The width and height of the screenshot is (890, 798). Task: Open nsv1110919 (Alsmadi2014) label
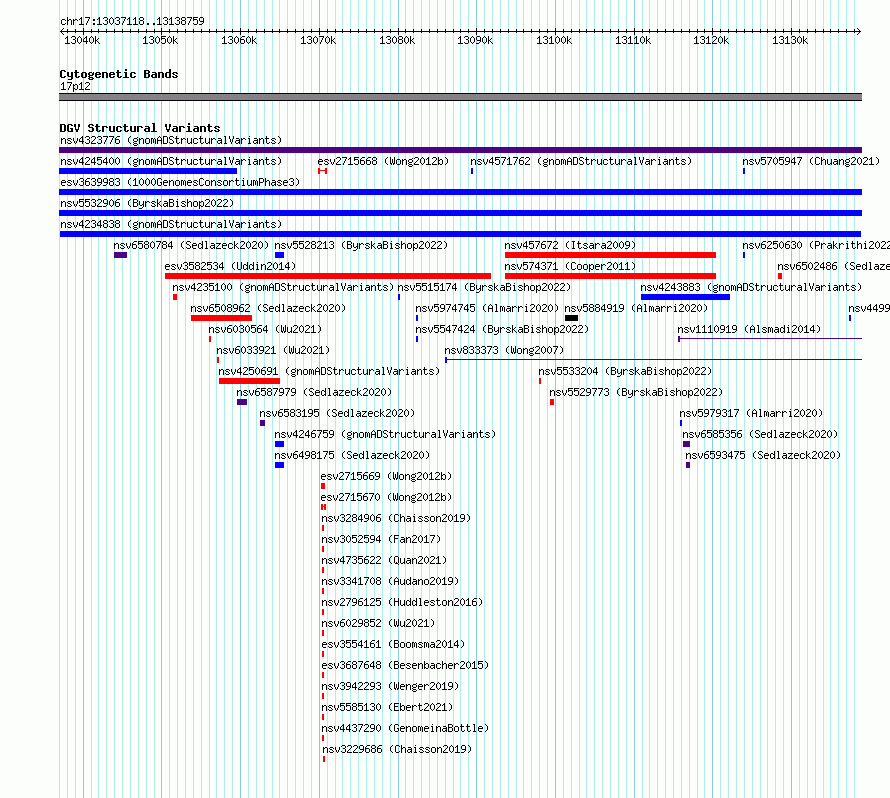click(749, 329)
